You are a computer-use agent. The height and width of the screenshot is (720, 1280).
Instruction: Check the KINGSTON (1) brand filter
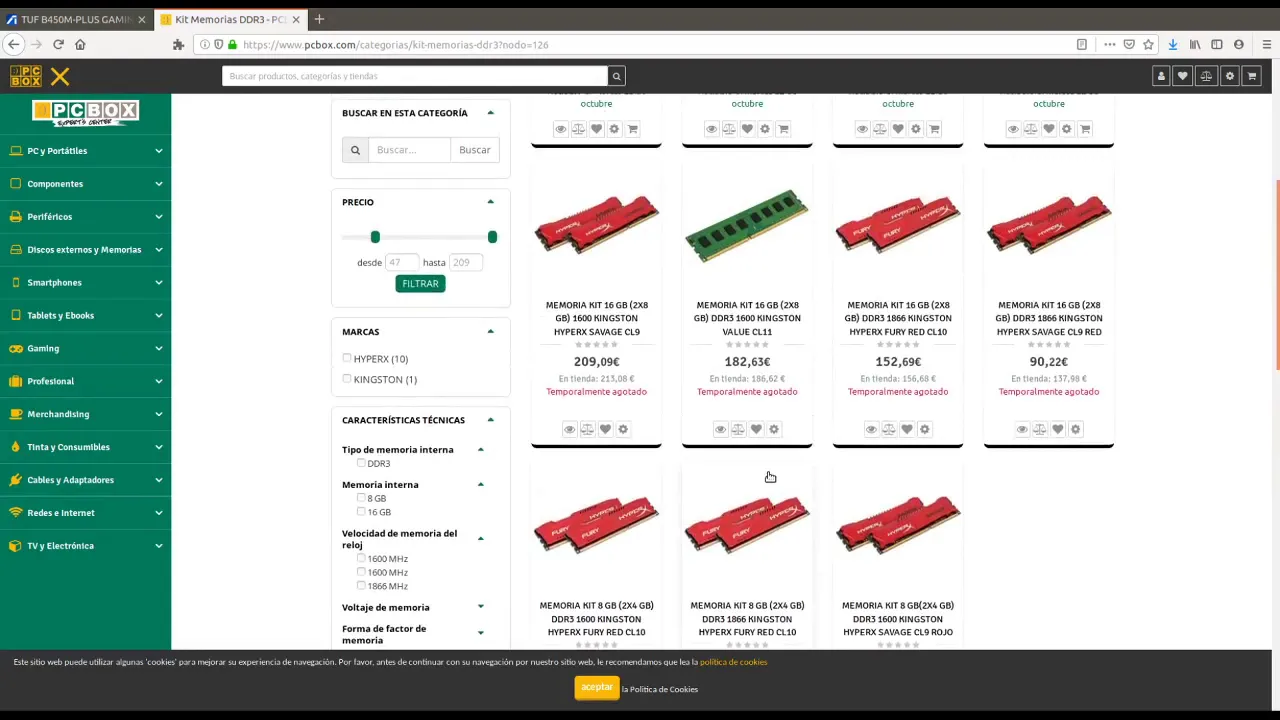click(x=347, y=379)
